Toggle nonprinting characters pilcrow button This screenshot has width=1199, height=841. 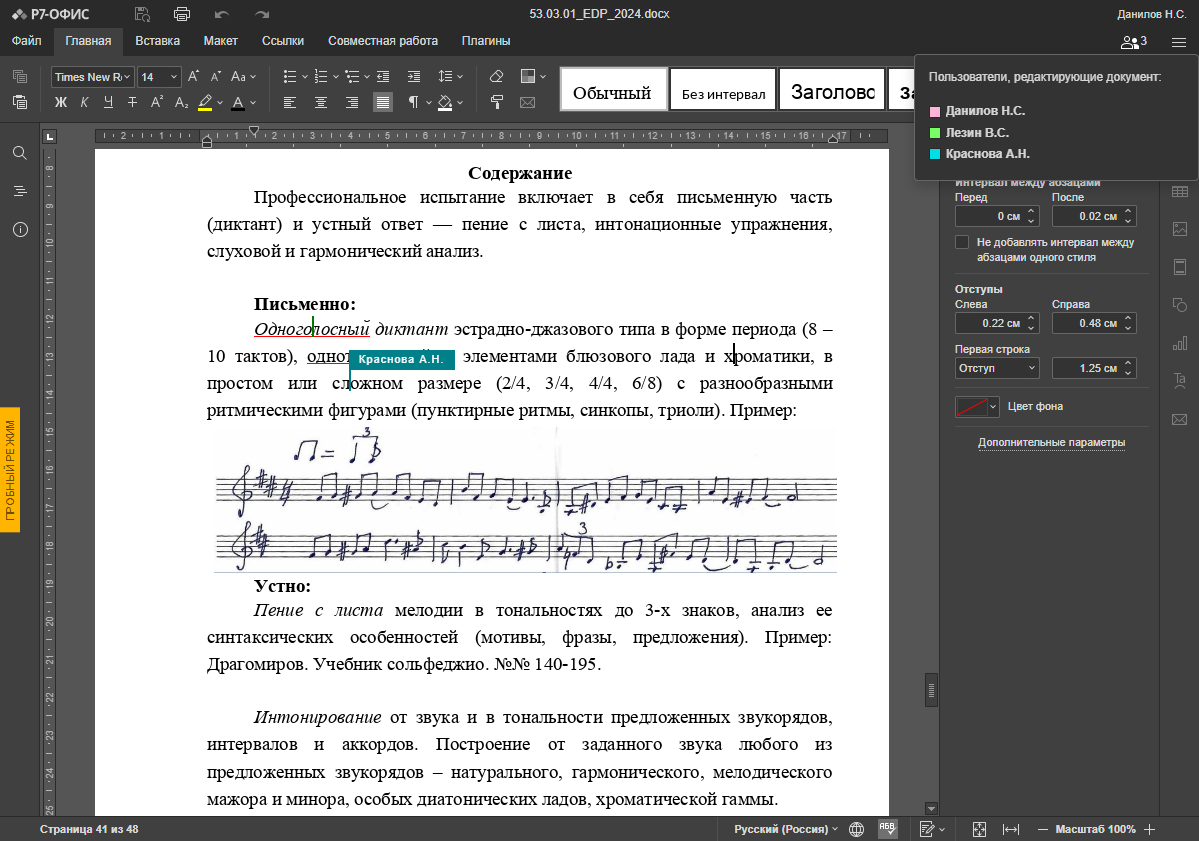coord(413,102)
